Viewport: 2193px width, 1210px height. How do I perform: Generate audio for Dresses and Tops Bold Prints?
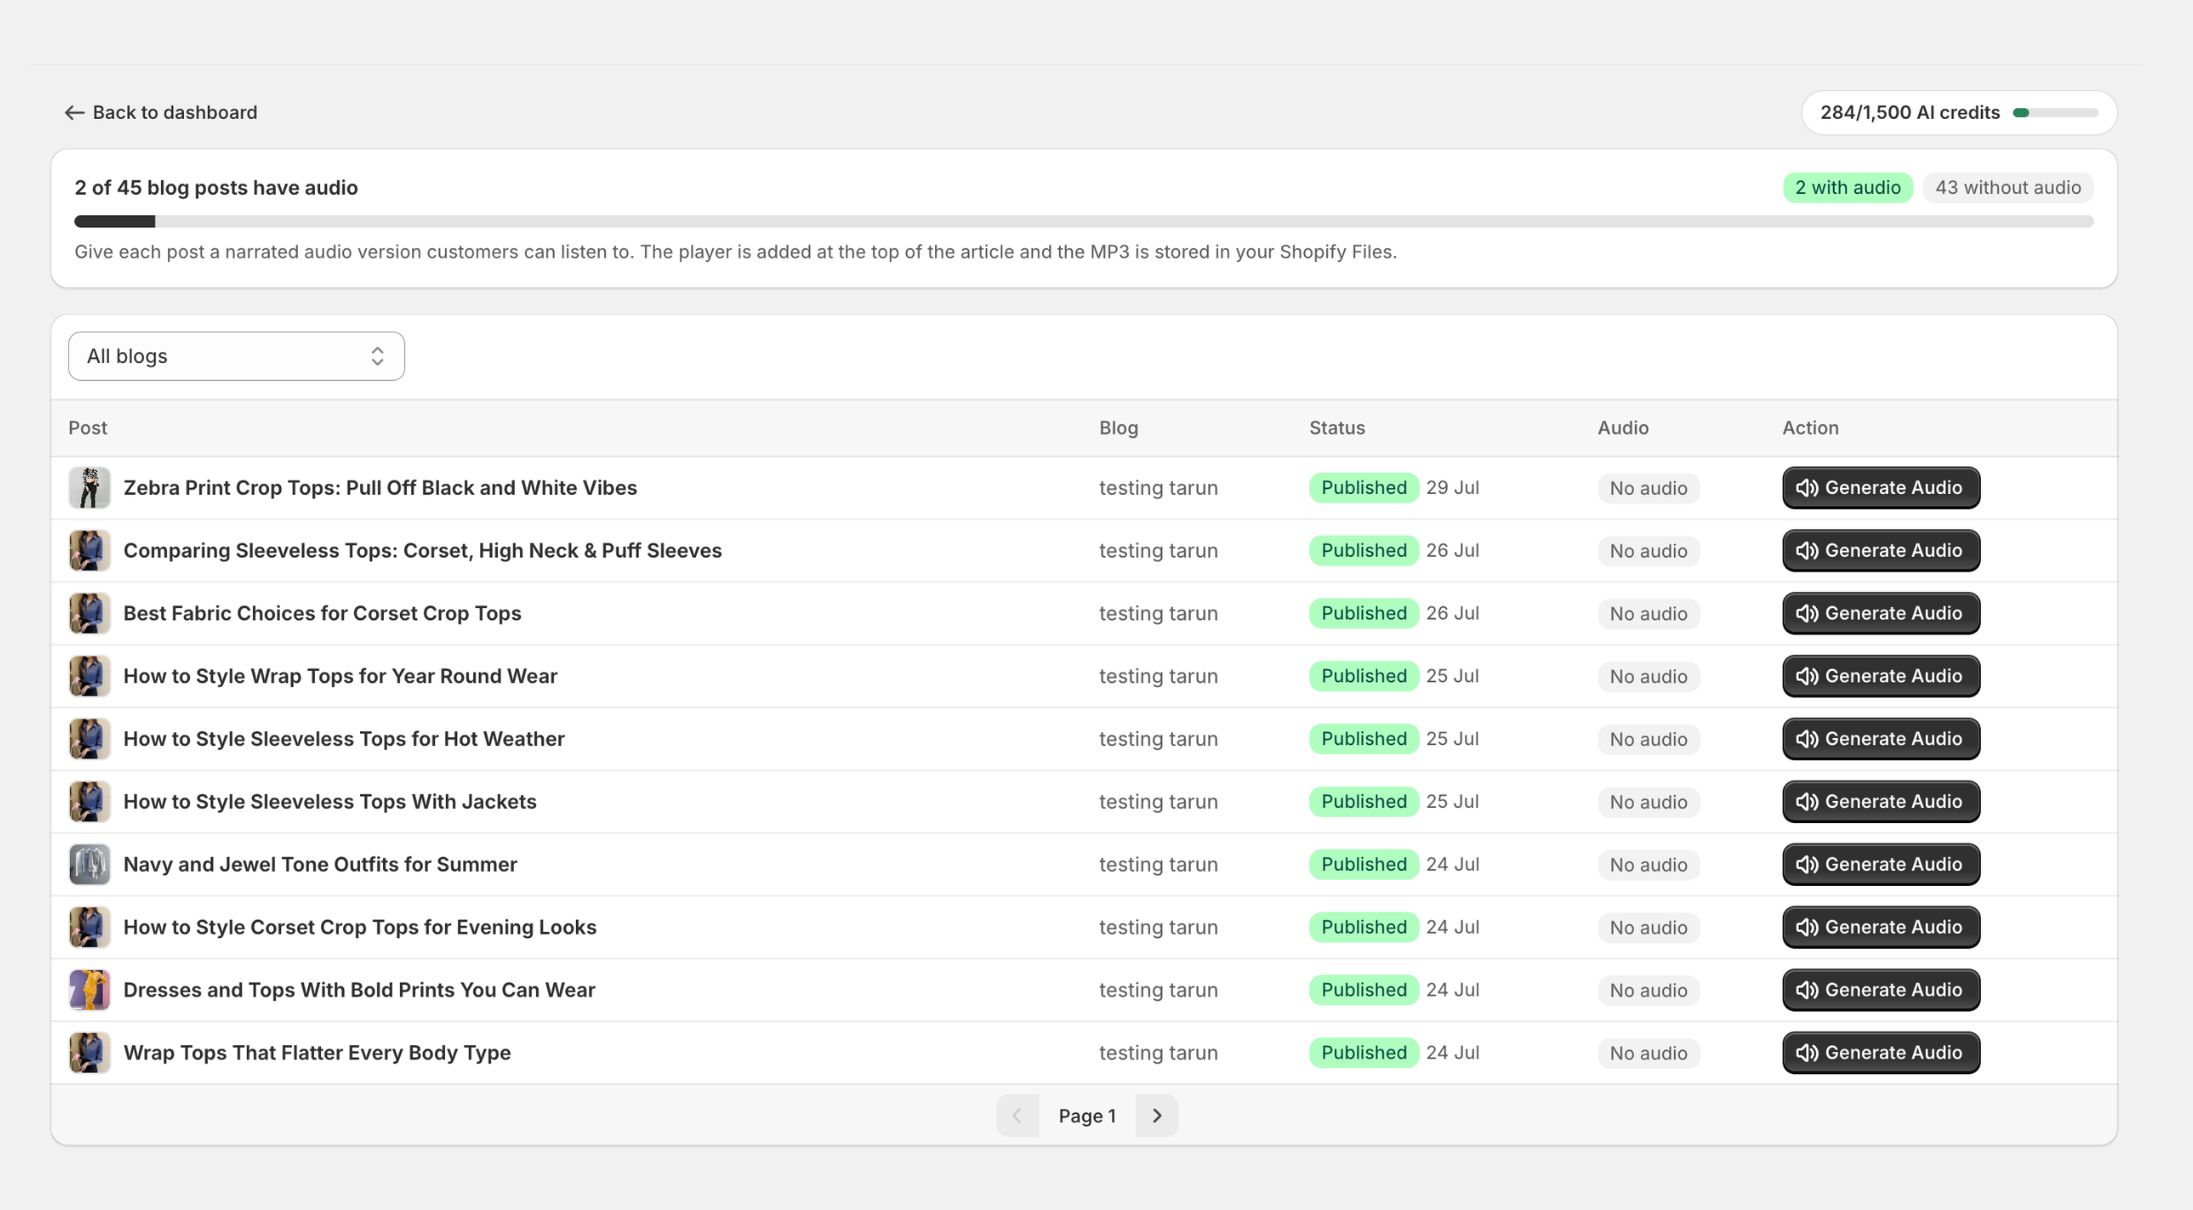click(1881, 990)
